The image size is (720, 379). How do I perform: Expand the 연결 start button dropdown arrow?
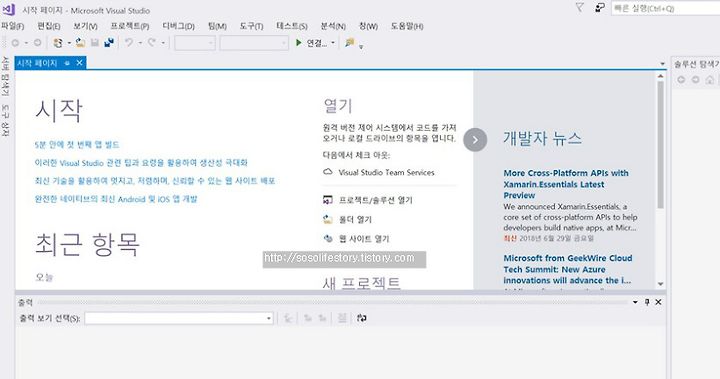coord(333,43)
